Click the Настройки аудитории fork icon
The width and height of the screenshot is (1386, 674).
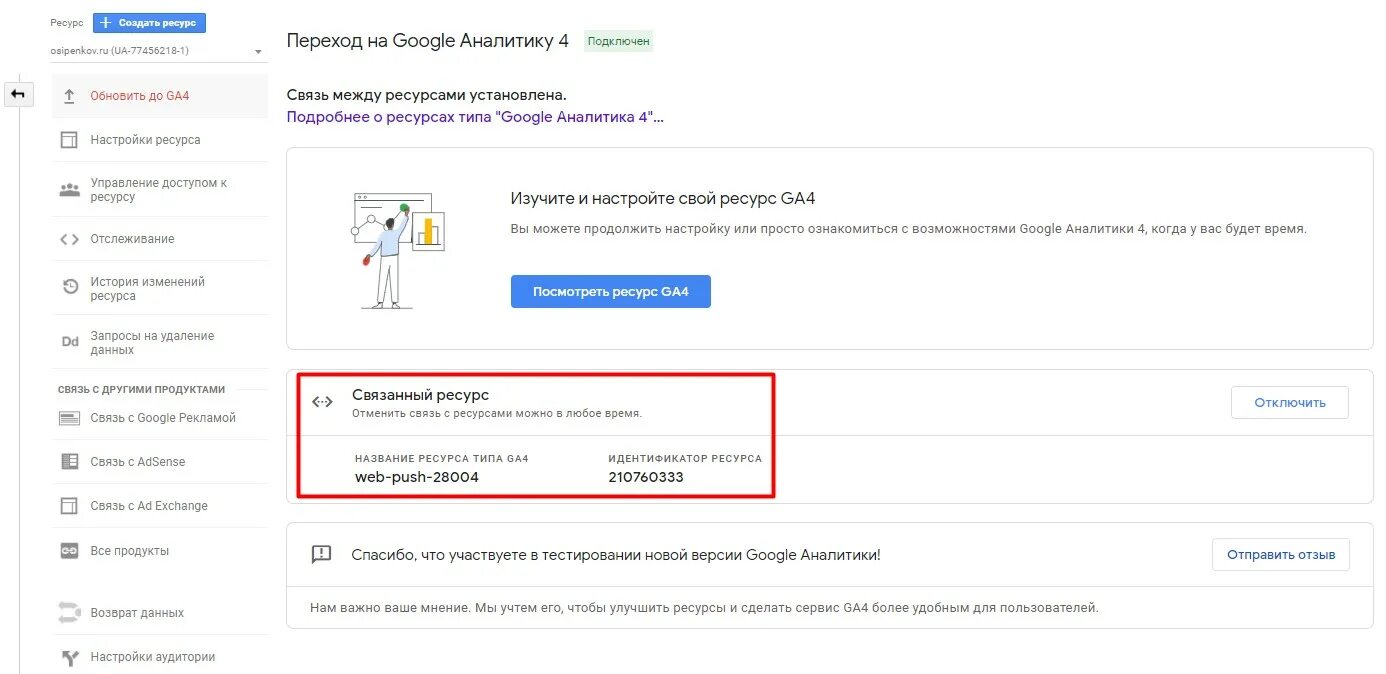69,657
